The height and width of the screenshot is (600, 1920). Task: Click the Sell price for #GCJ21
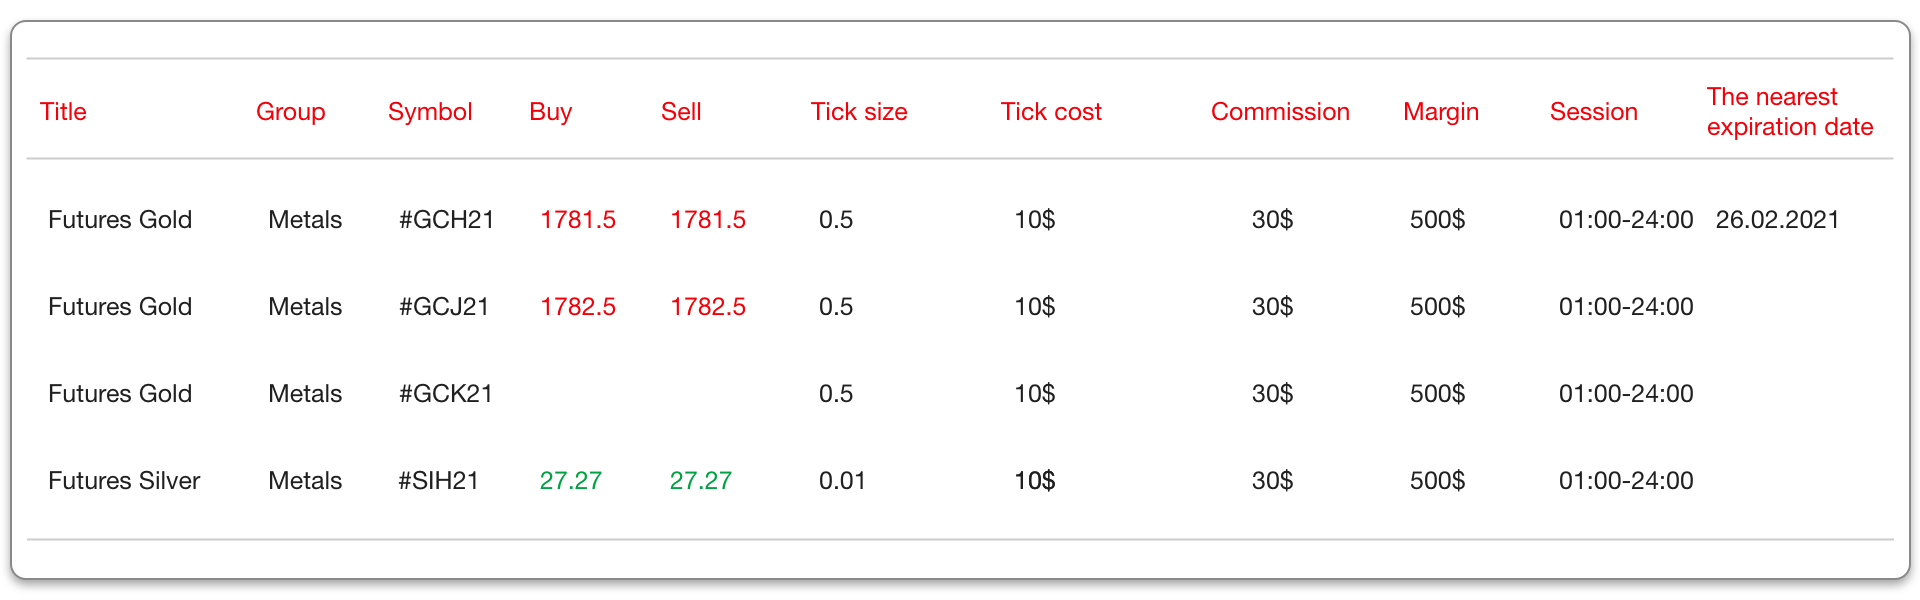point(708,306)
